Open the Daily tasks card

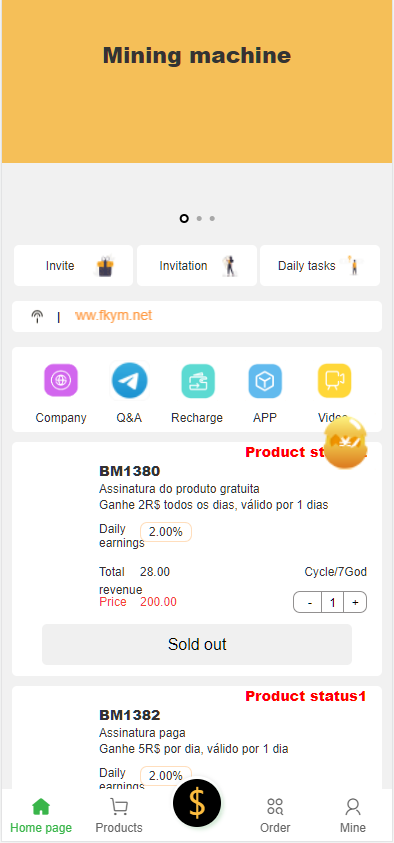pos(320,266)
